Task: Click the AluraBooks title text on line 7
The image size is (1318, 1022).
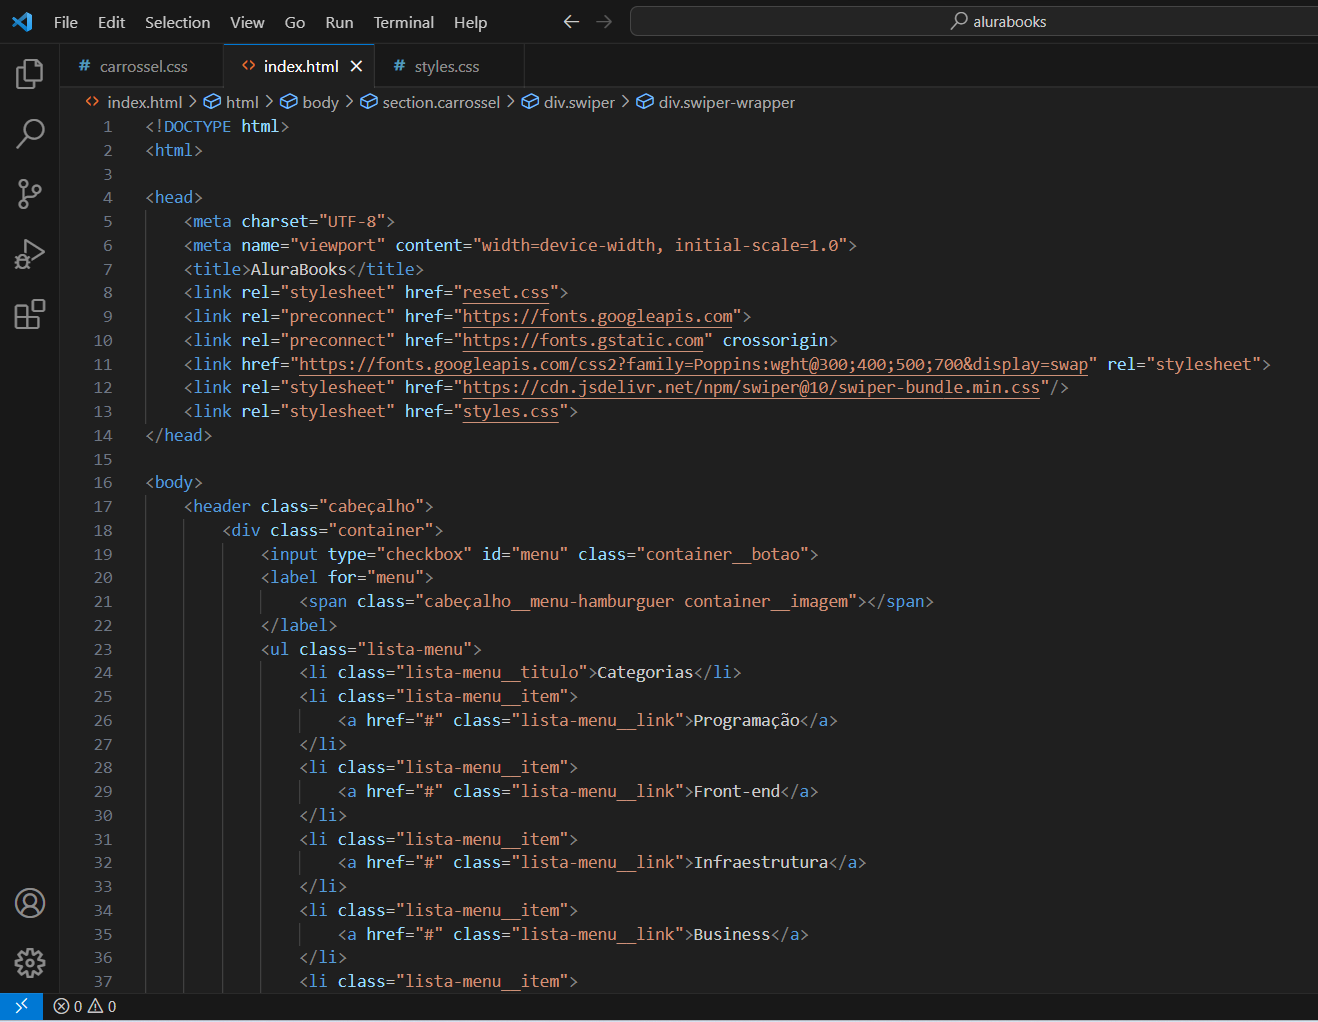Action: 299,269
